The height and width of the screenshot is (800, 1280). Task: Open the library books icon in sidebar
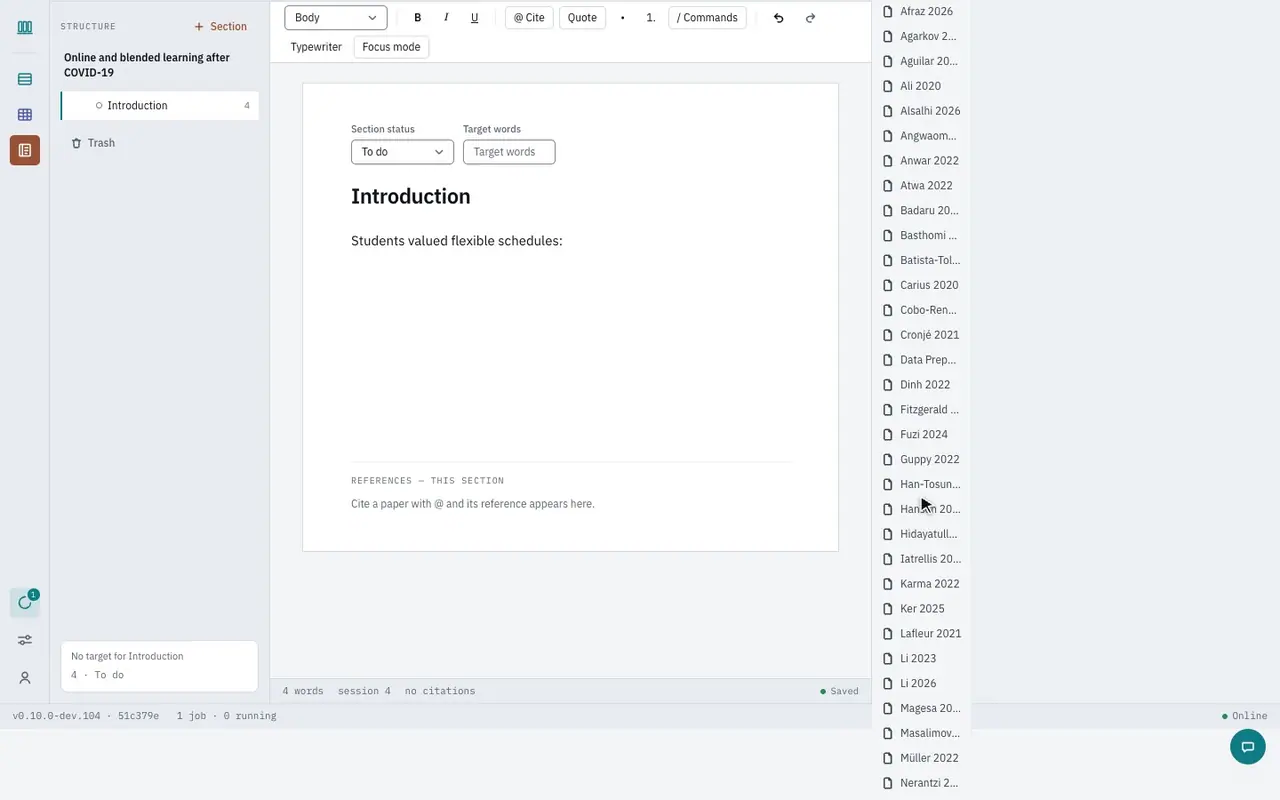25,27
